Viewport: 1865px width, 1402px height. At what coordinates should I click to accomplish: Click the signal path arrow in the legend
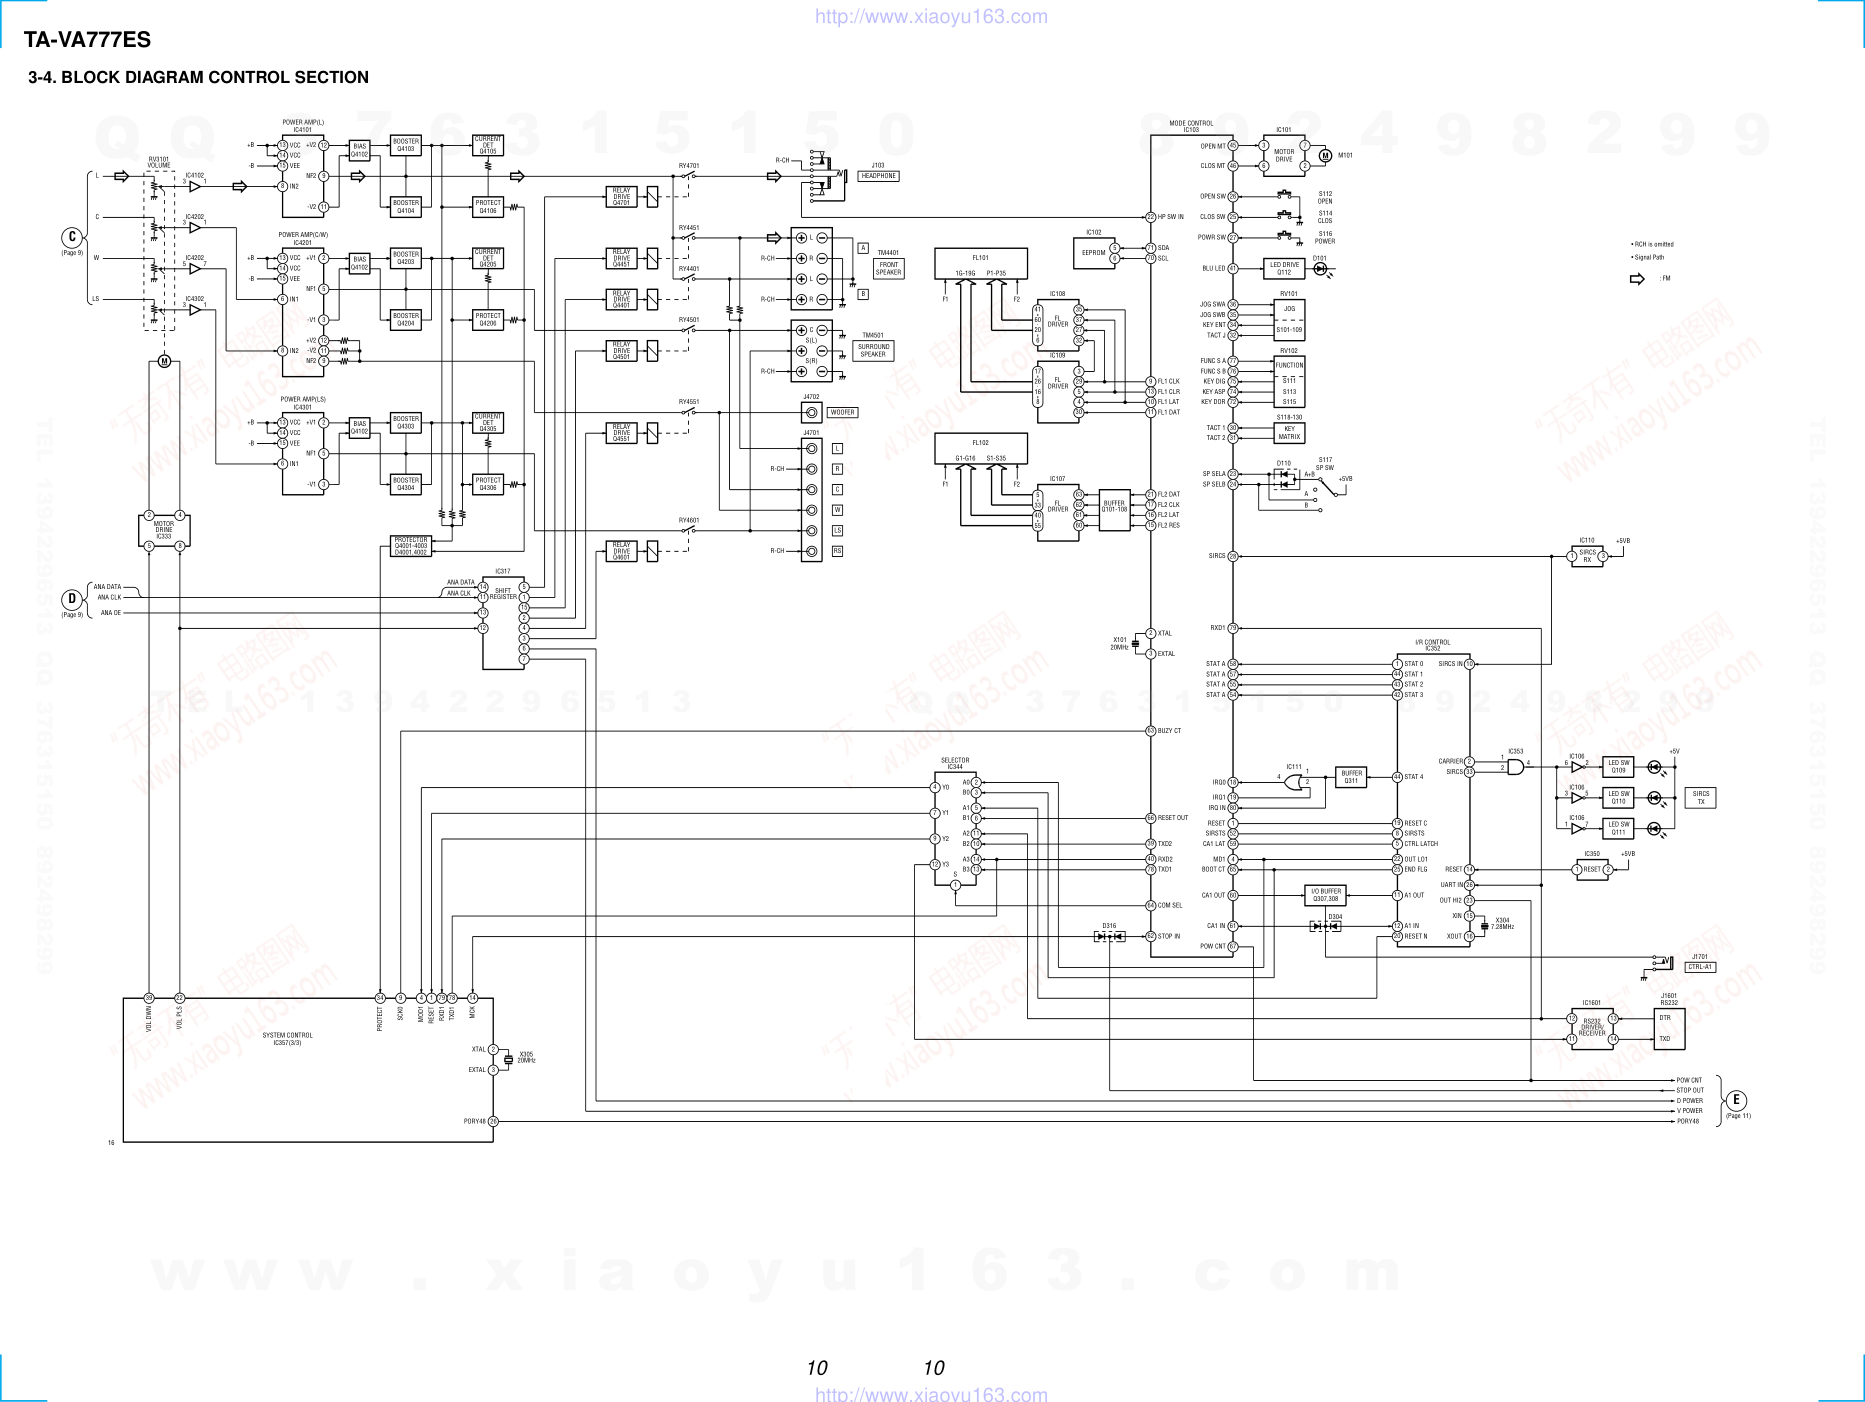(x=1637, y=279)
